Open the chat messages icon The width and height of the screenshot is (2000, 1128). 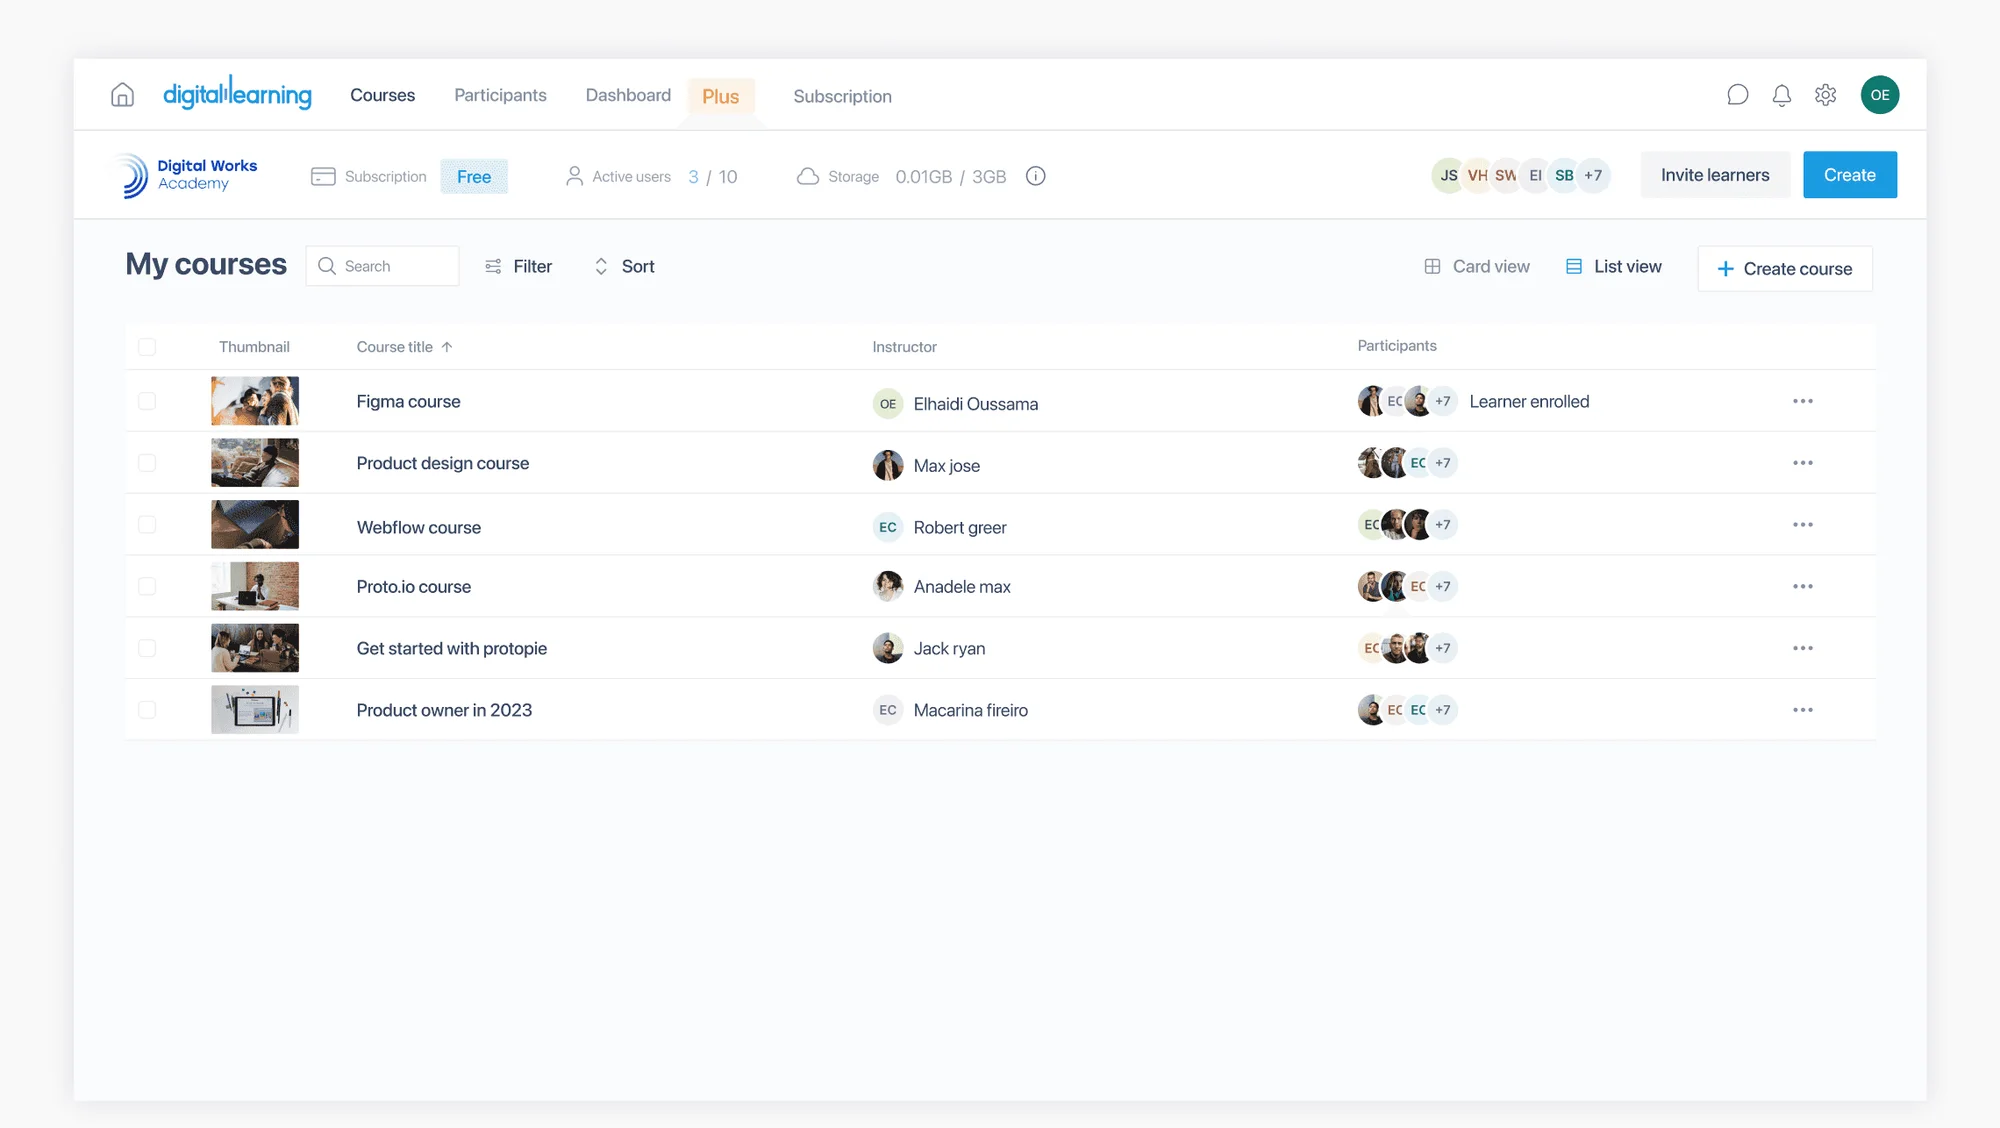[x=1738, y=95]
